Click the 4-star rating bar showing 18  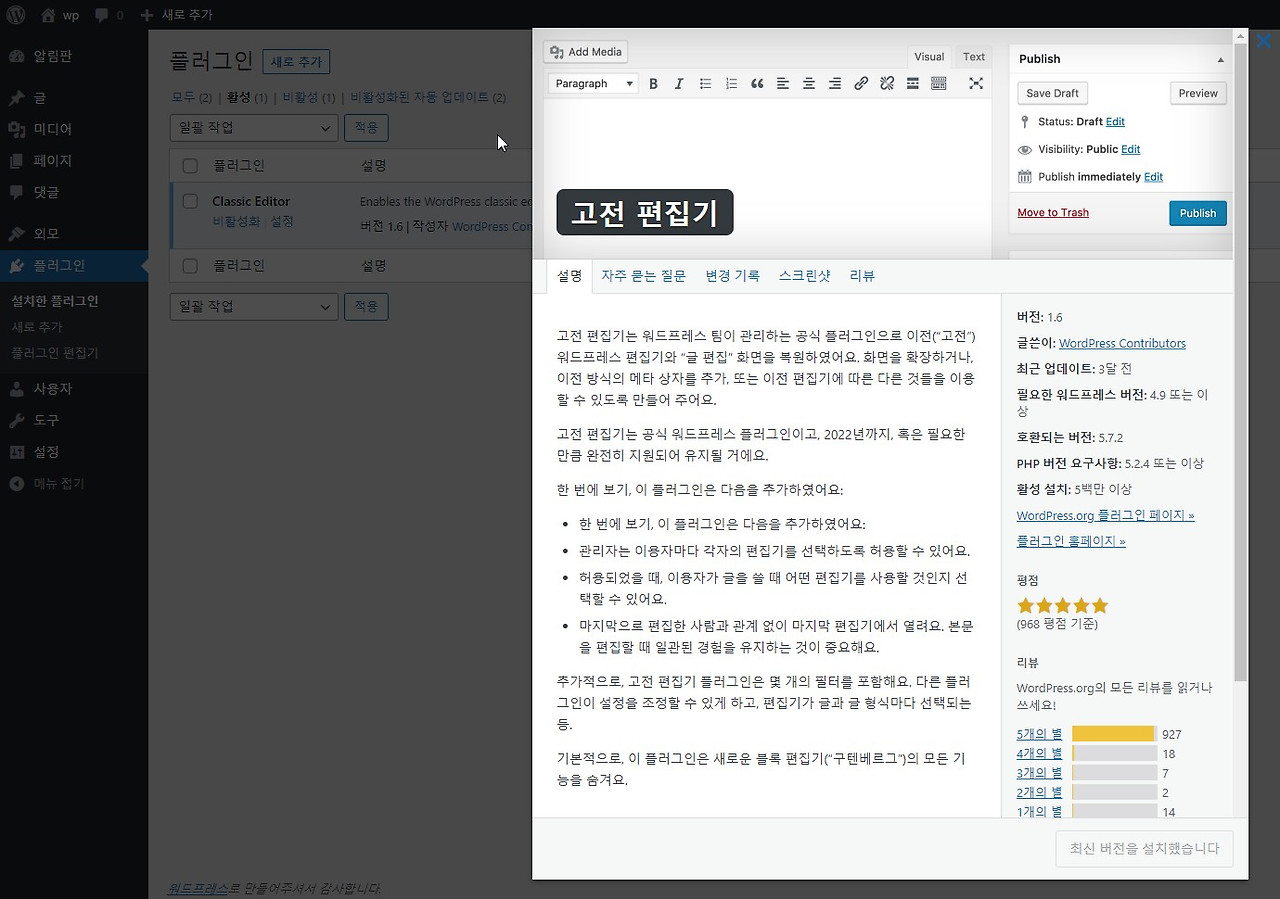(1114, 754)
